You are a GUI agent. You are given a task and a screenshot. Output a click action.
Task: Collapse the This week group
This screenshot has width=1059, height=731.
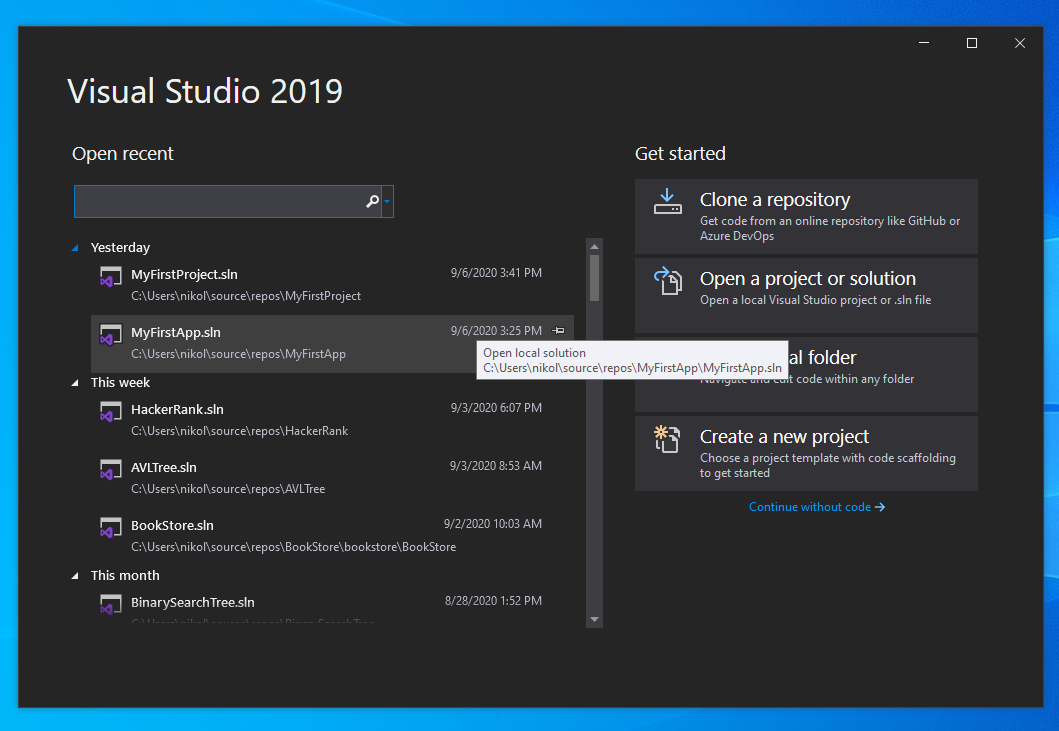pyautogui.click(x=74, y=382)
